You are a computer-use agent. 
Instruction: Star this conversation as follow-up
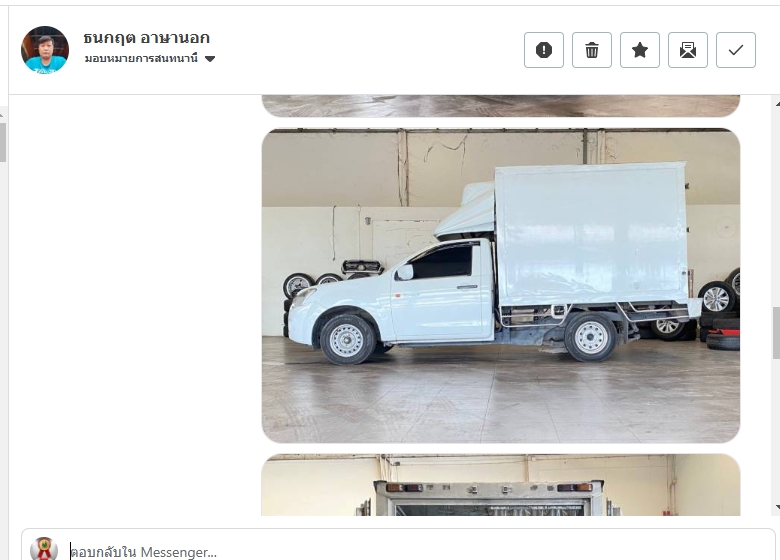[640, 50]
